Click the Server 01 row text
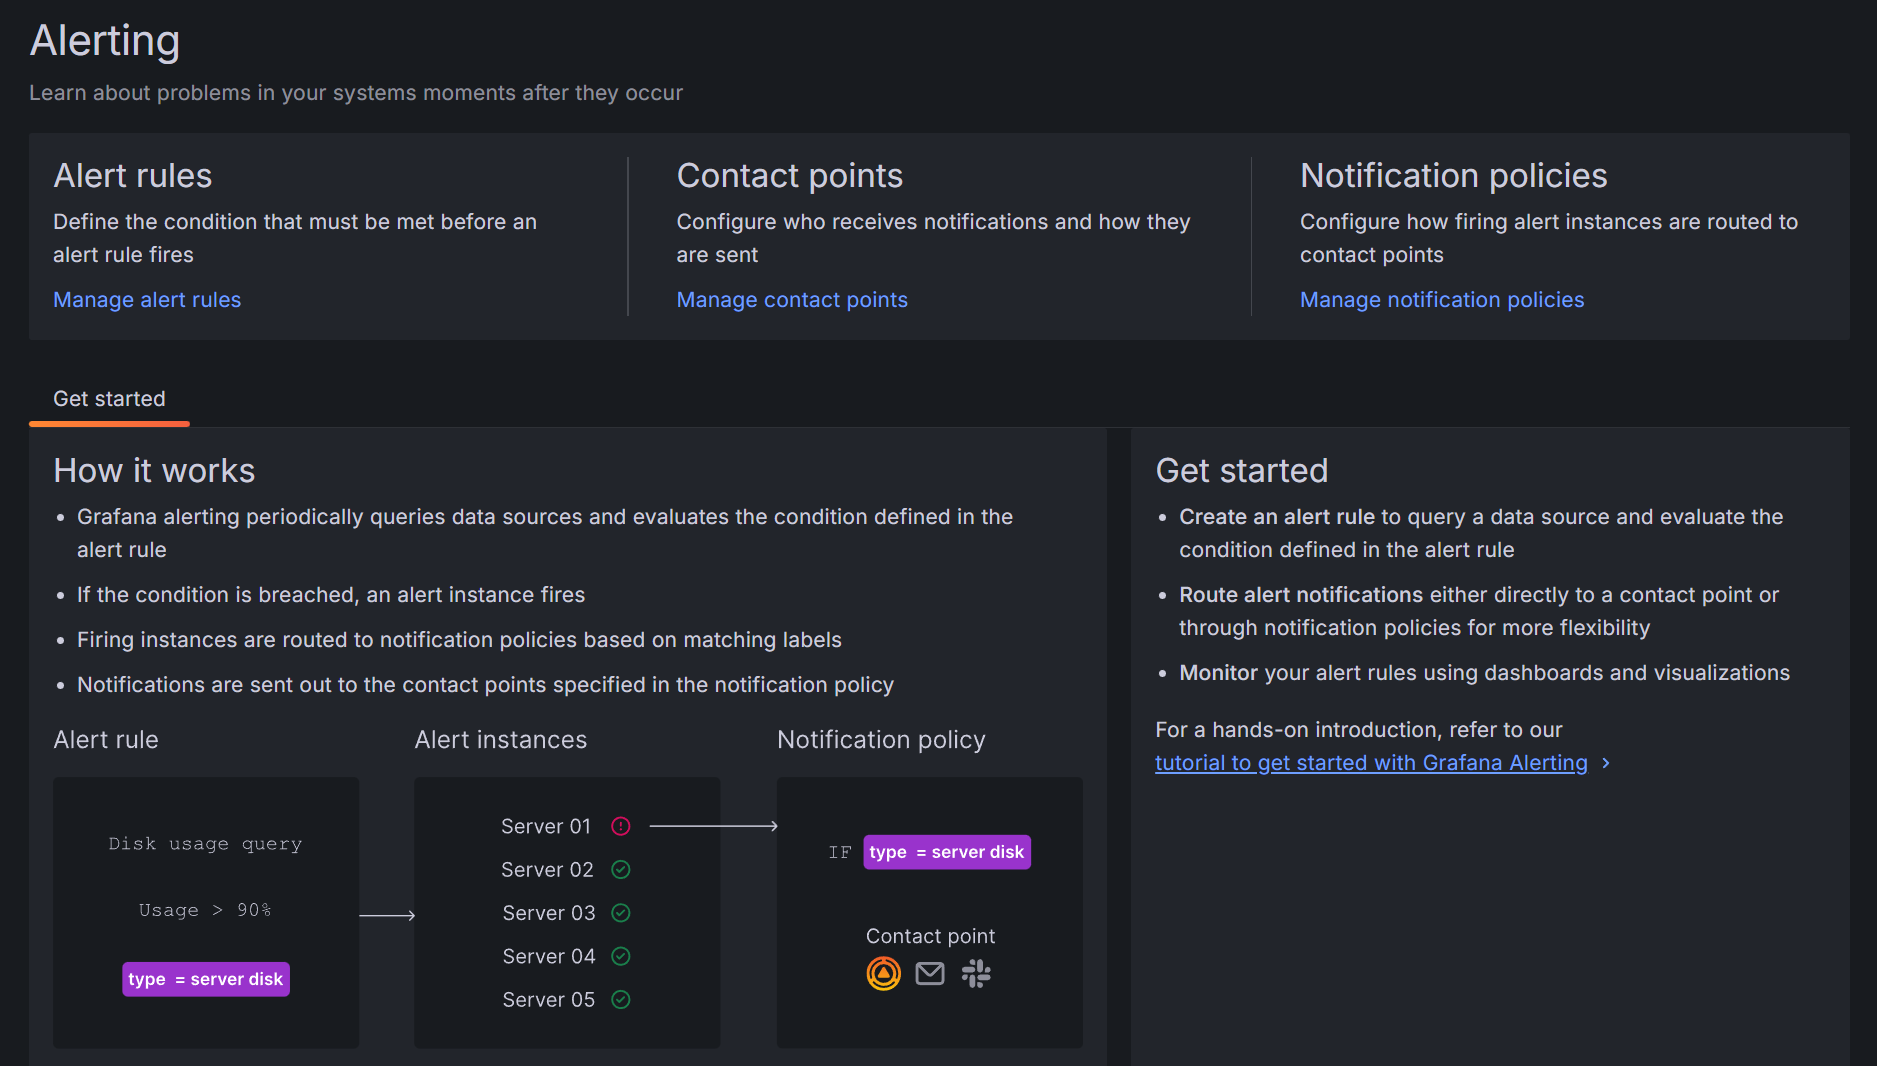Viewport: 1877px width, 1066px height. [x=546, y=826]
